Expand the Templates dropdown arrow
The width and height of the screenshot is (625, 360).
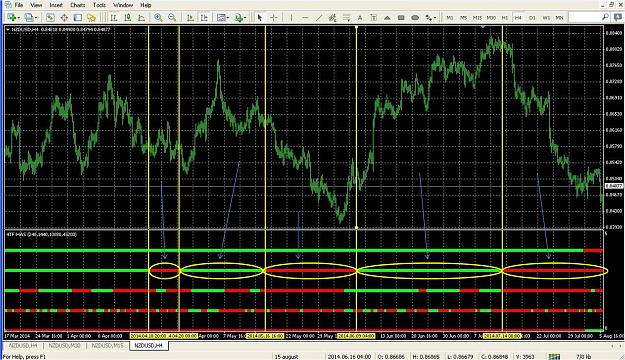228,18
